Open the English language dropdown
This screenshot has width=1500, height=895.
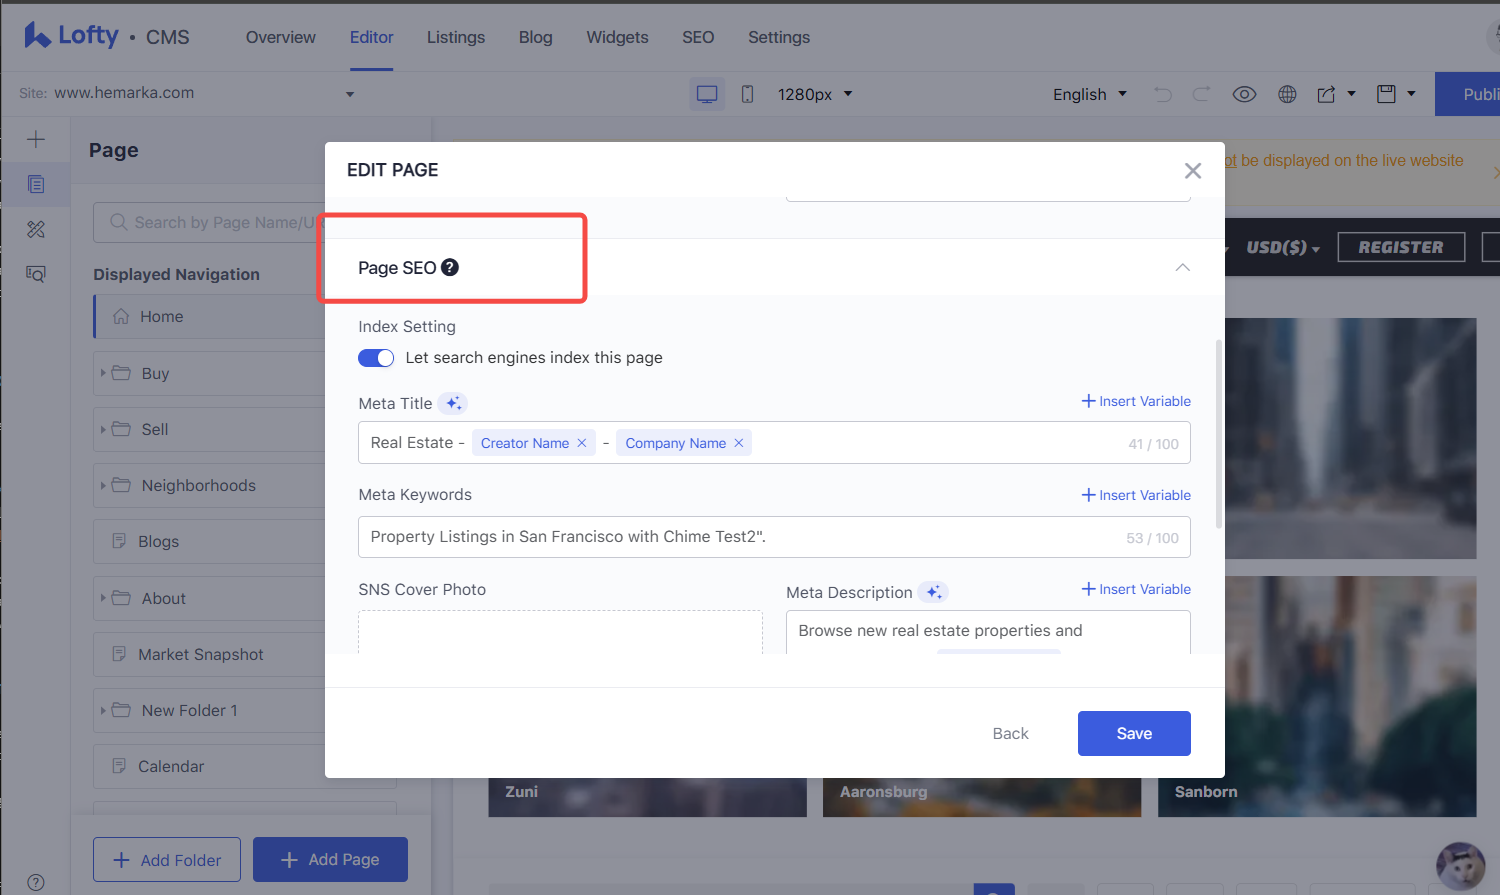[x=1090, y=94]
